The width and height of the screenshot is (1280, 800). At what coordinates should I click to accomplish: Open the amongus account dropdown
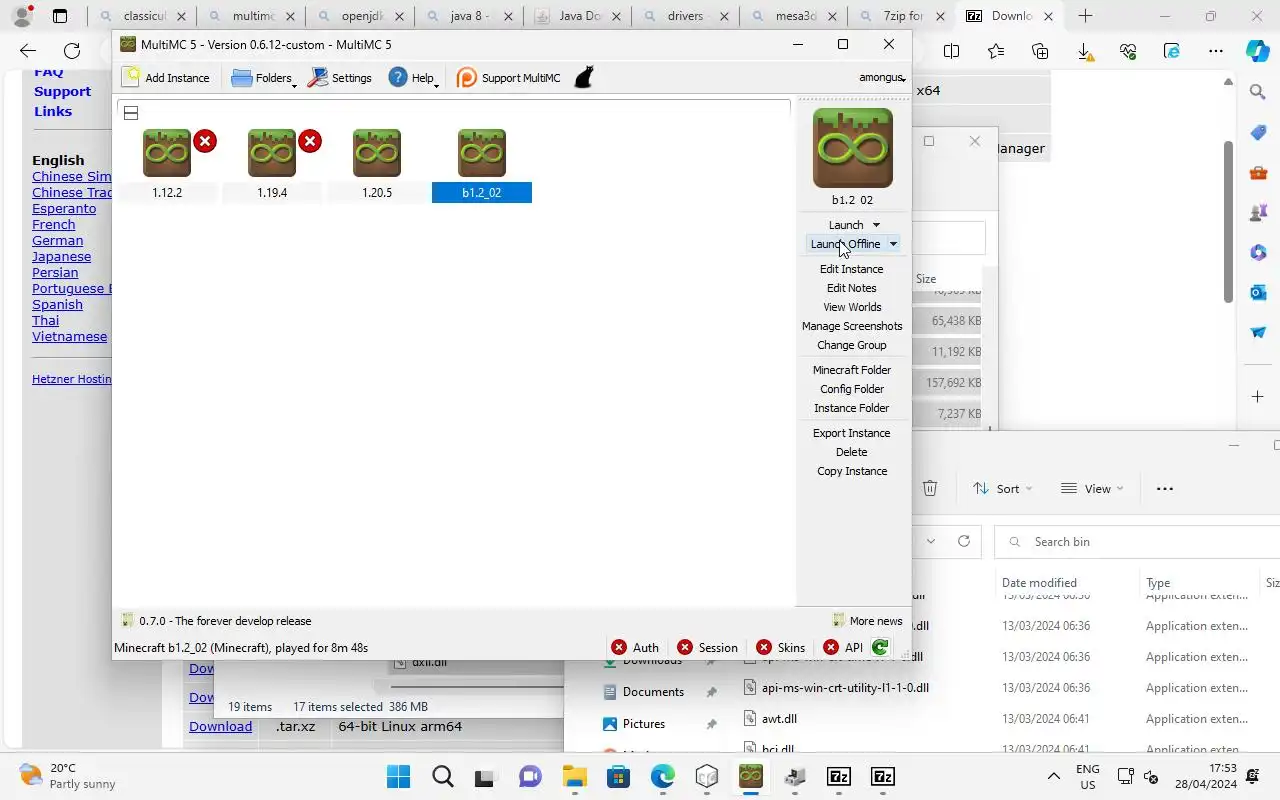(882, 78)
